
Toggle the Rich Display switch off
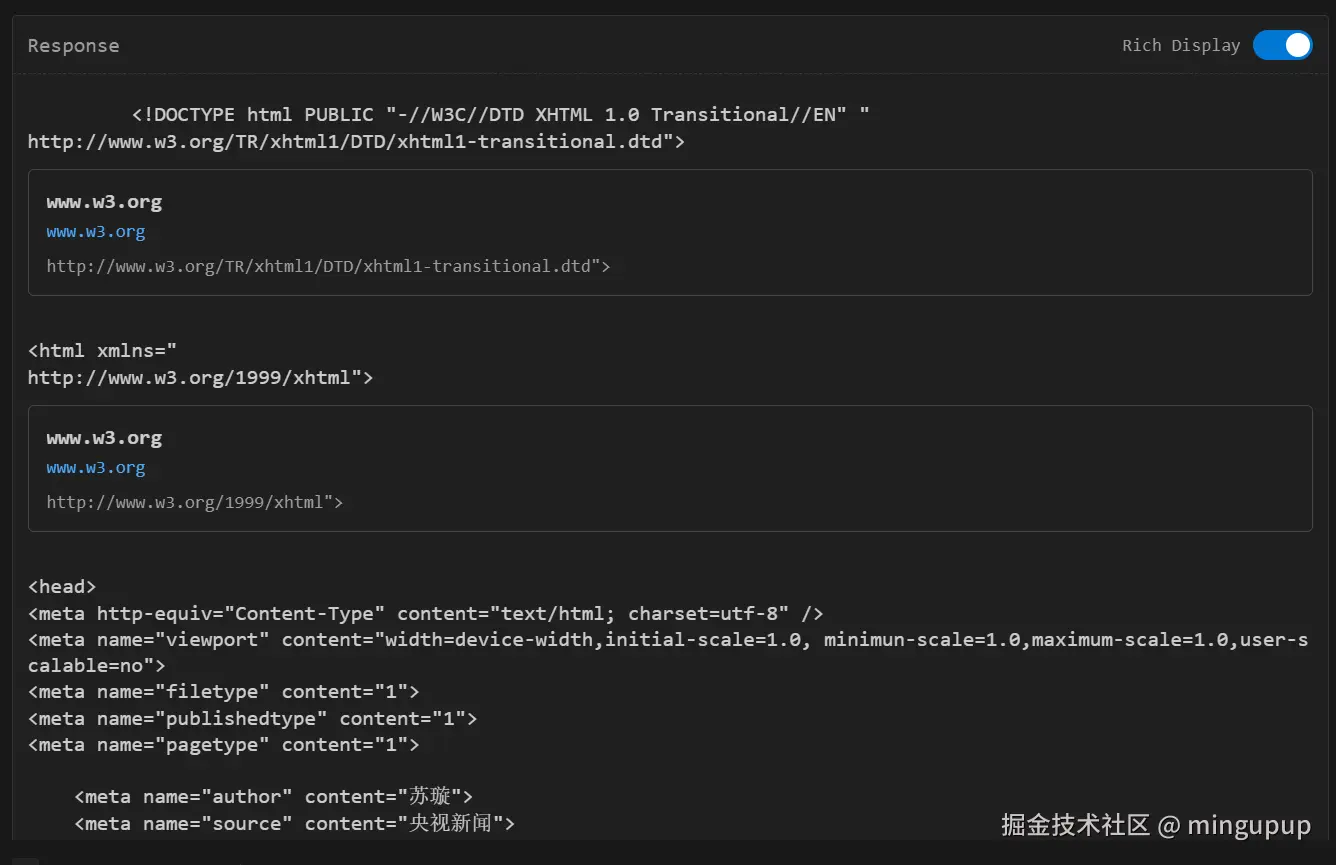coord(1282,45)
